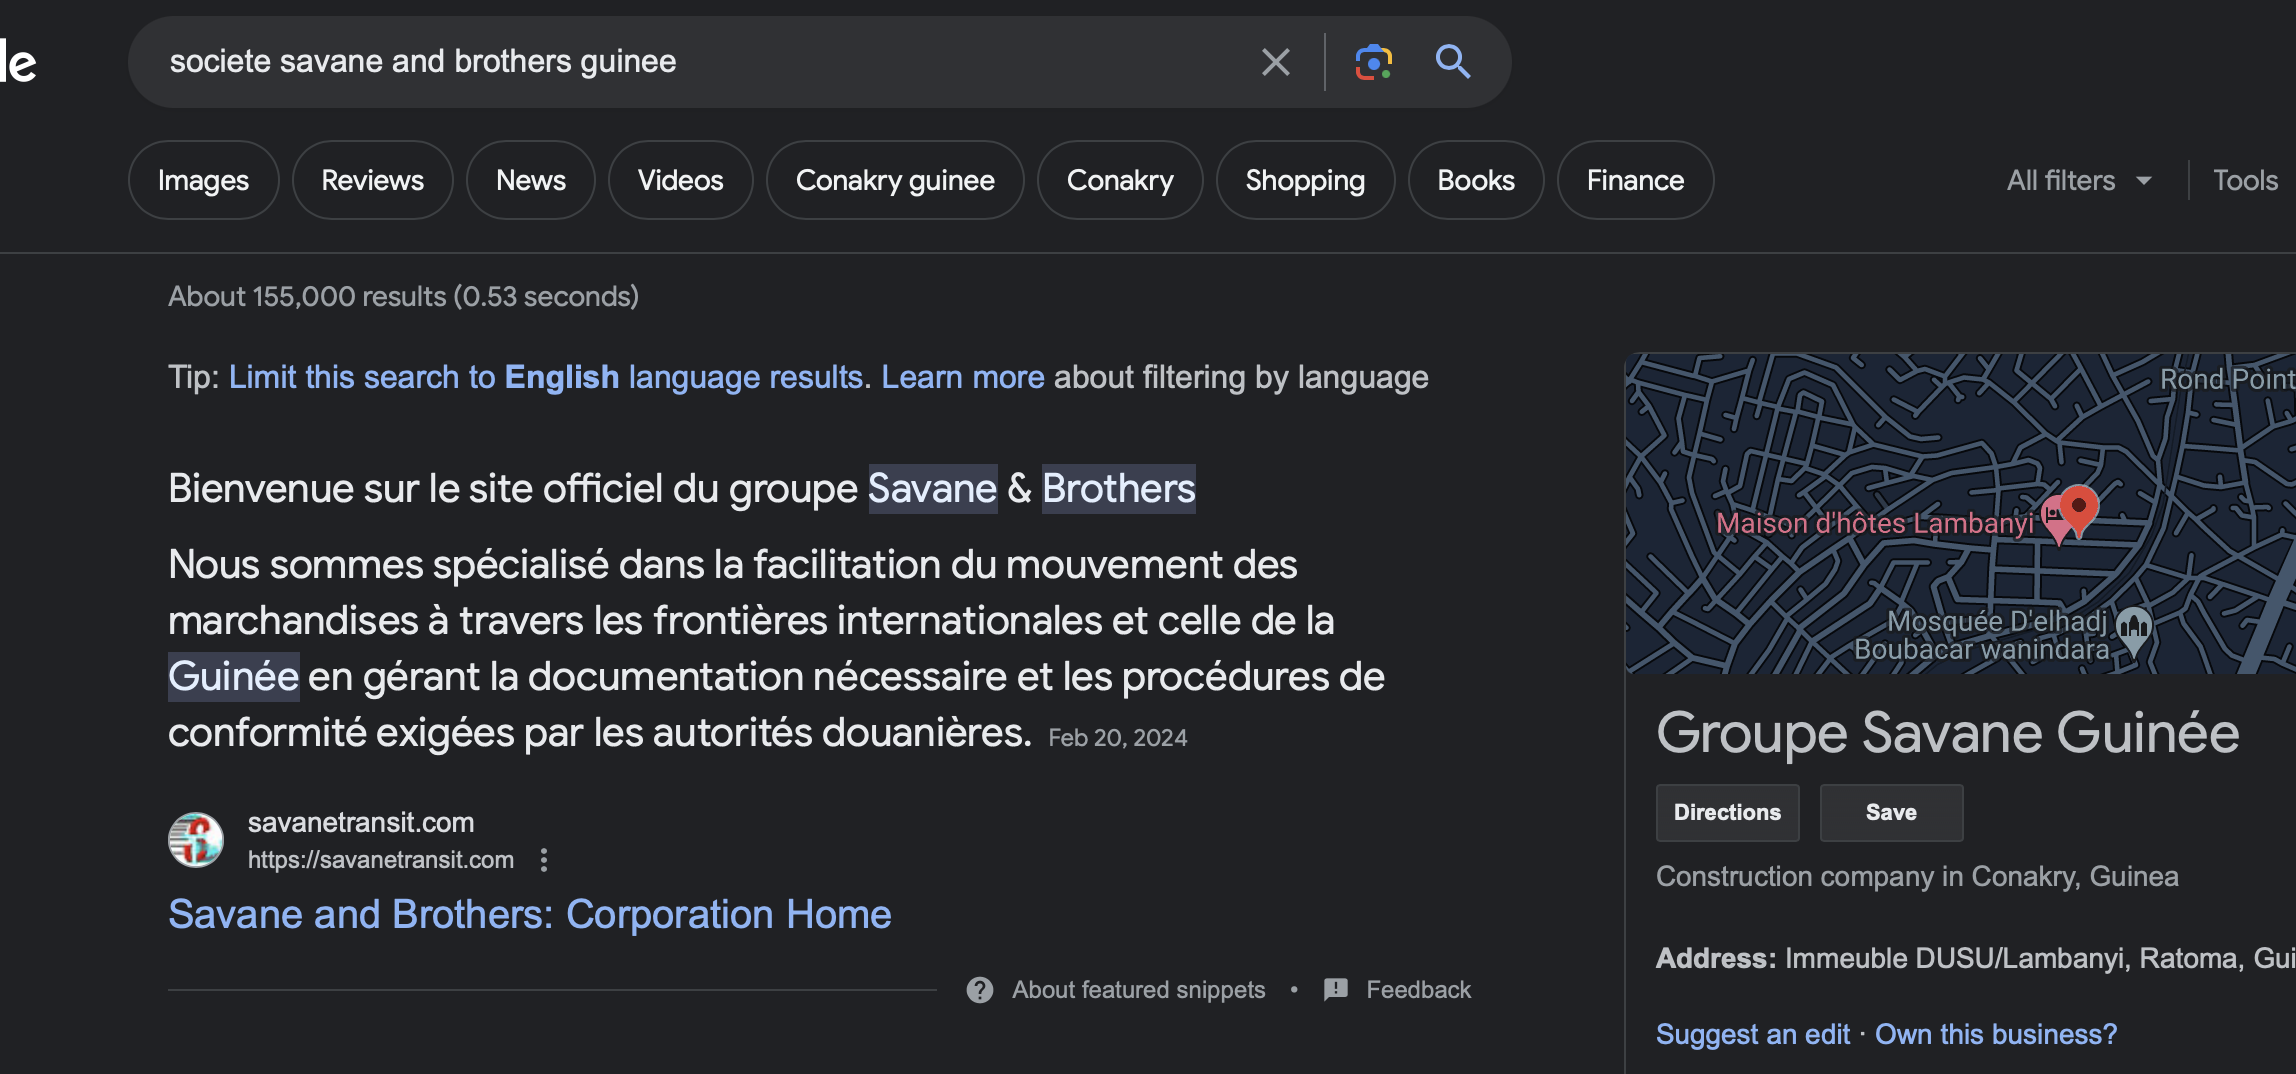Screen dimensions: 2296x1074
Task: Click the About featured snippets help icon
Action: (980, 990)
